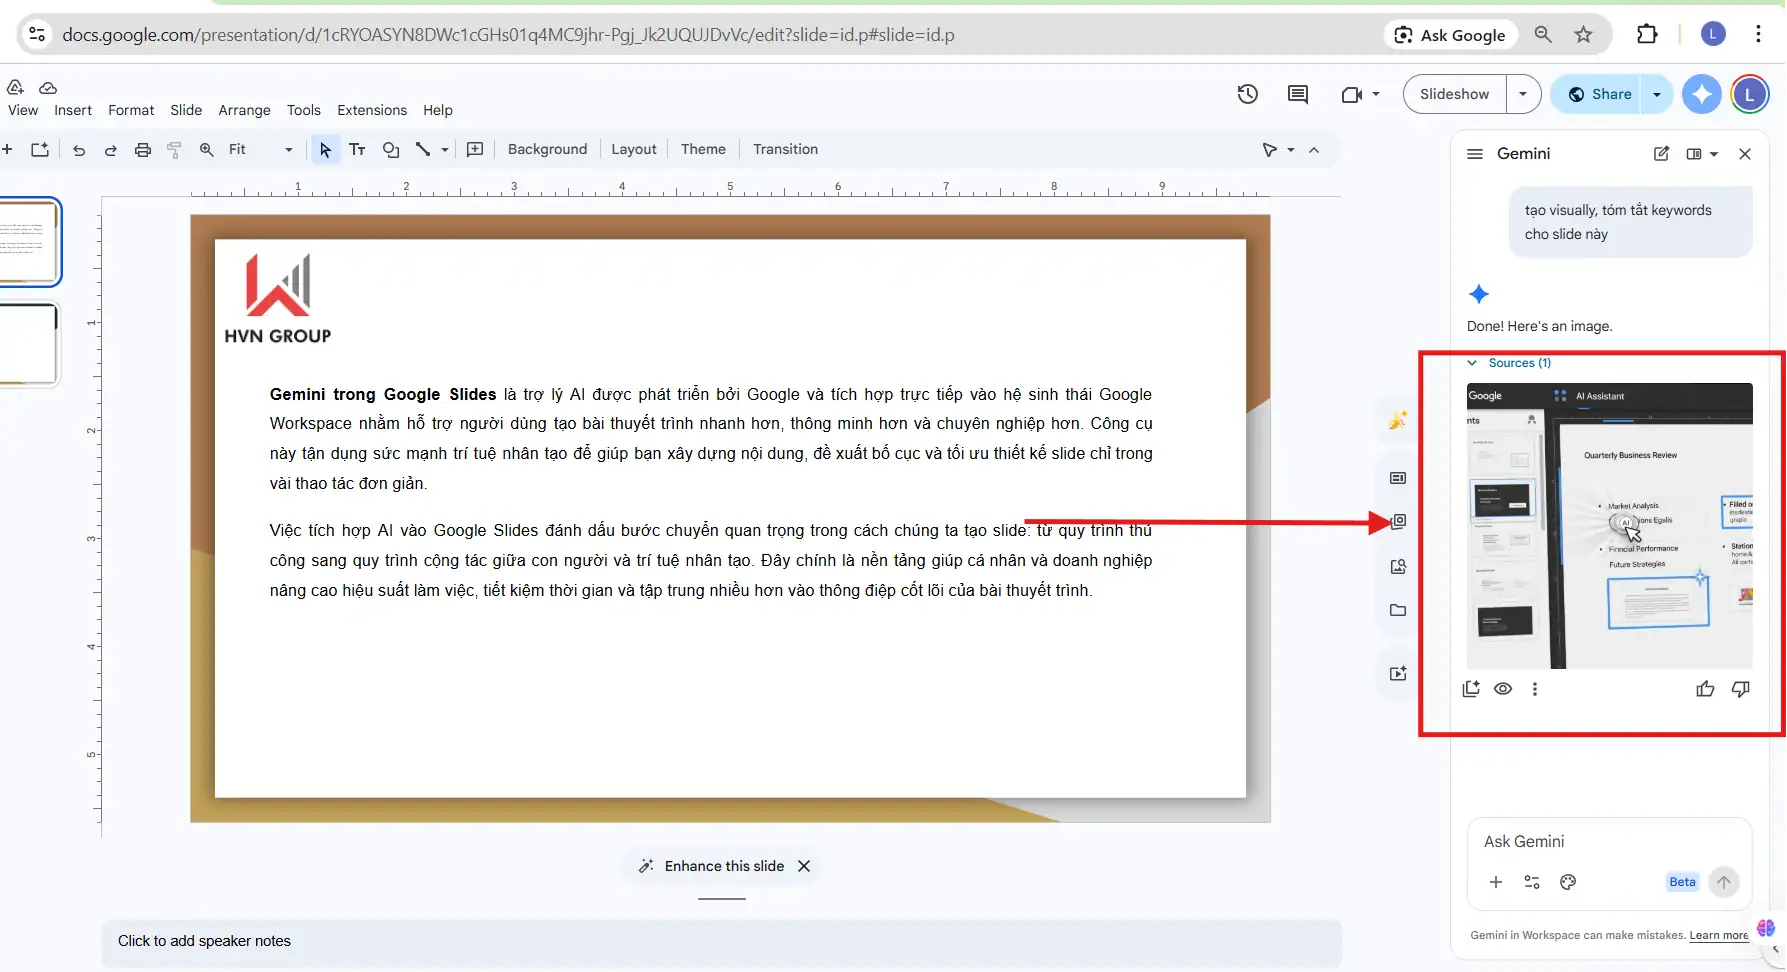Open pointer mode dropdown arrow
1787x972 pixels.
[1291, 150]
